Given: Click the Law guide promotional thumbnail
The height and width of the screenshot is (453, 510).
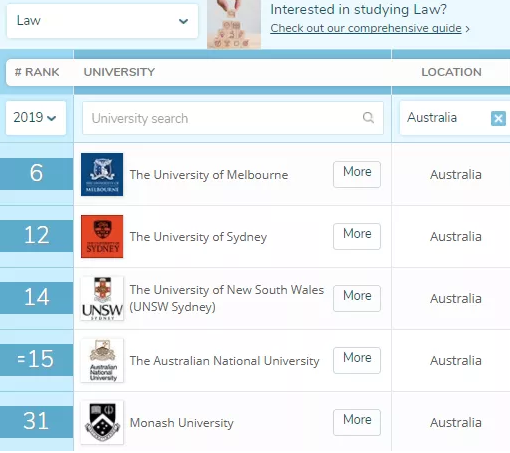Looking at the screenshot, I should 234,24.
